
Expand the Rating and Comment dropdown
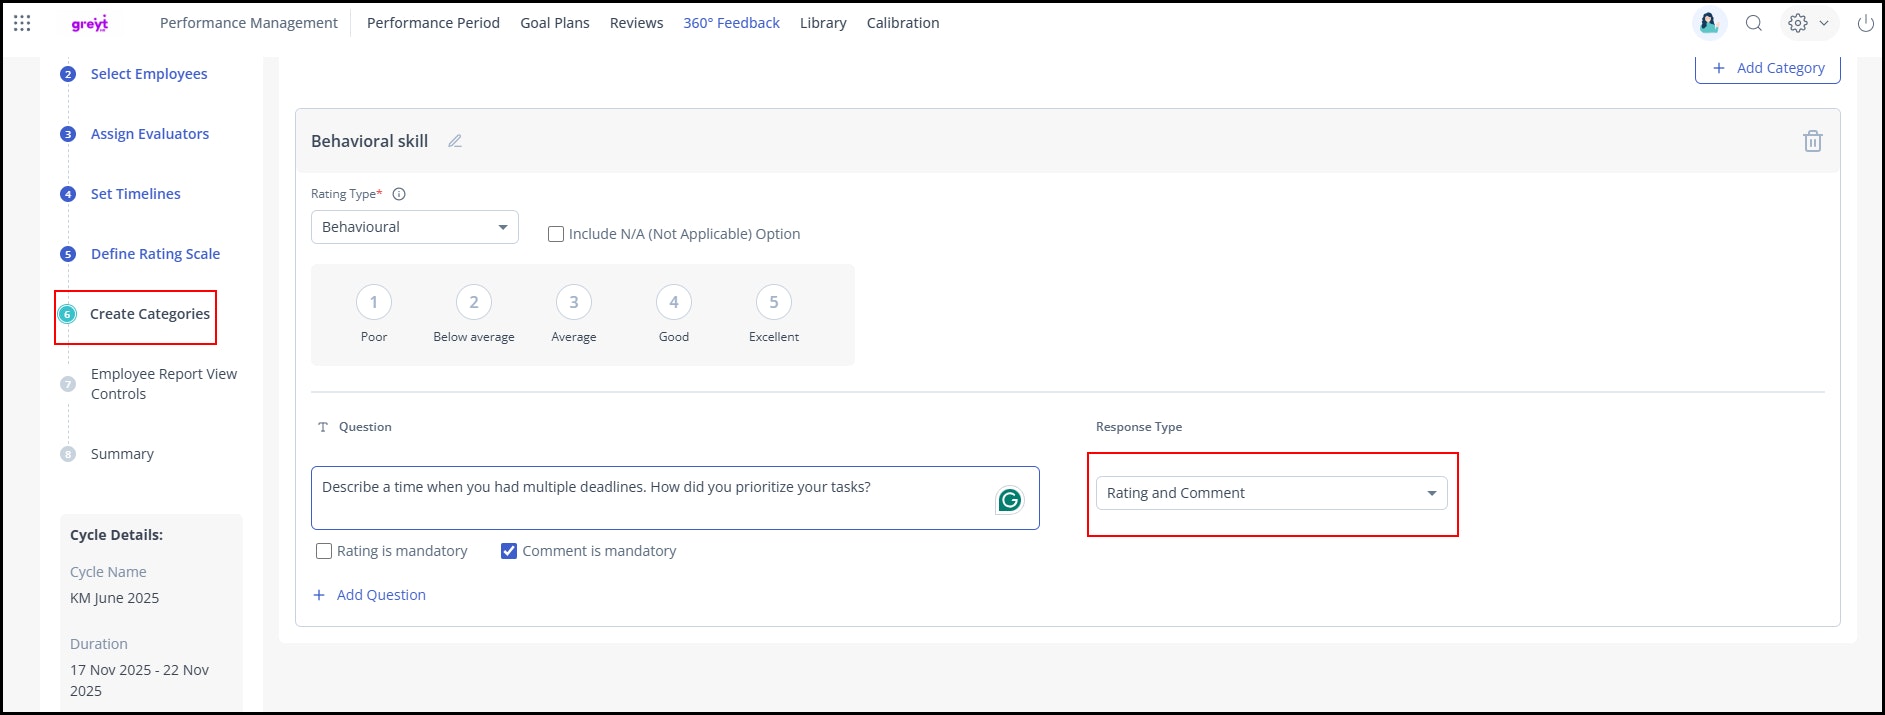pyautogui.click(x=1270, y=493)
